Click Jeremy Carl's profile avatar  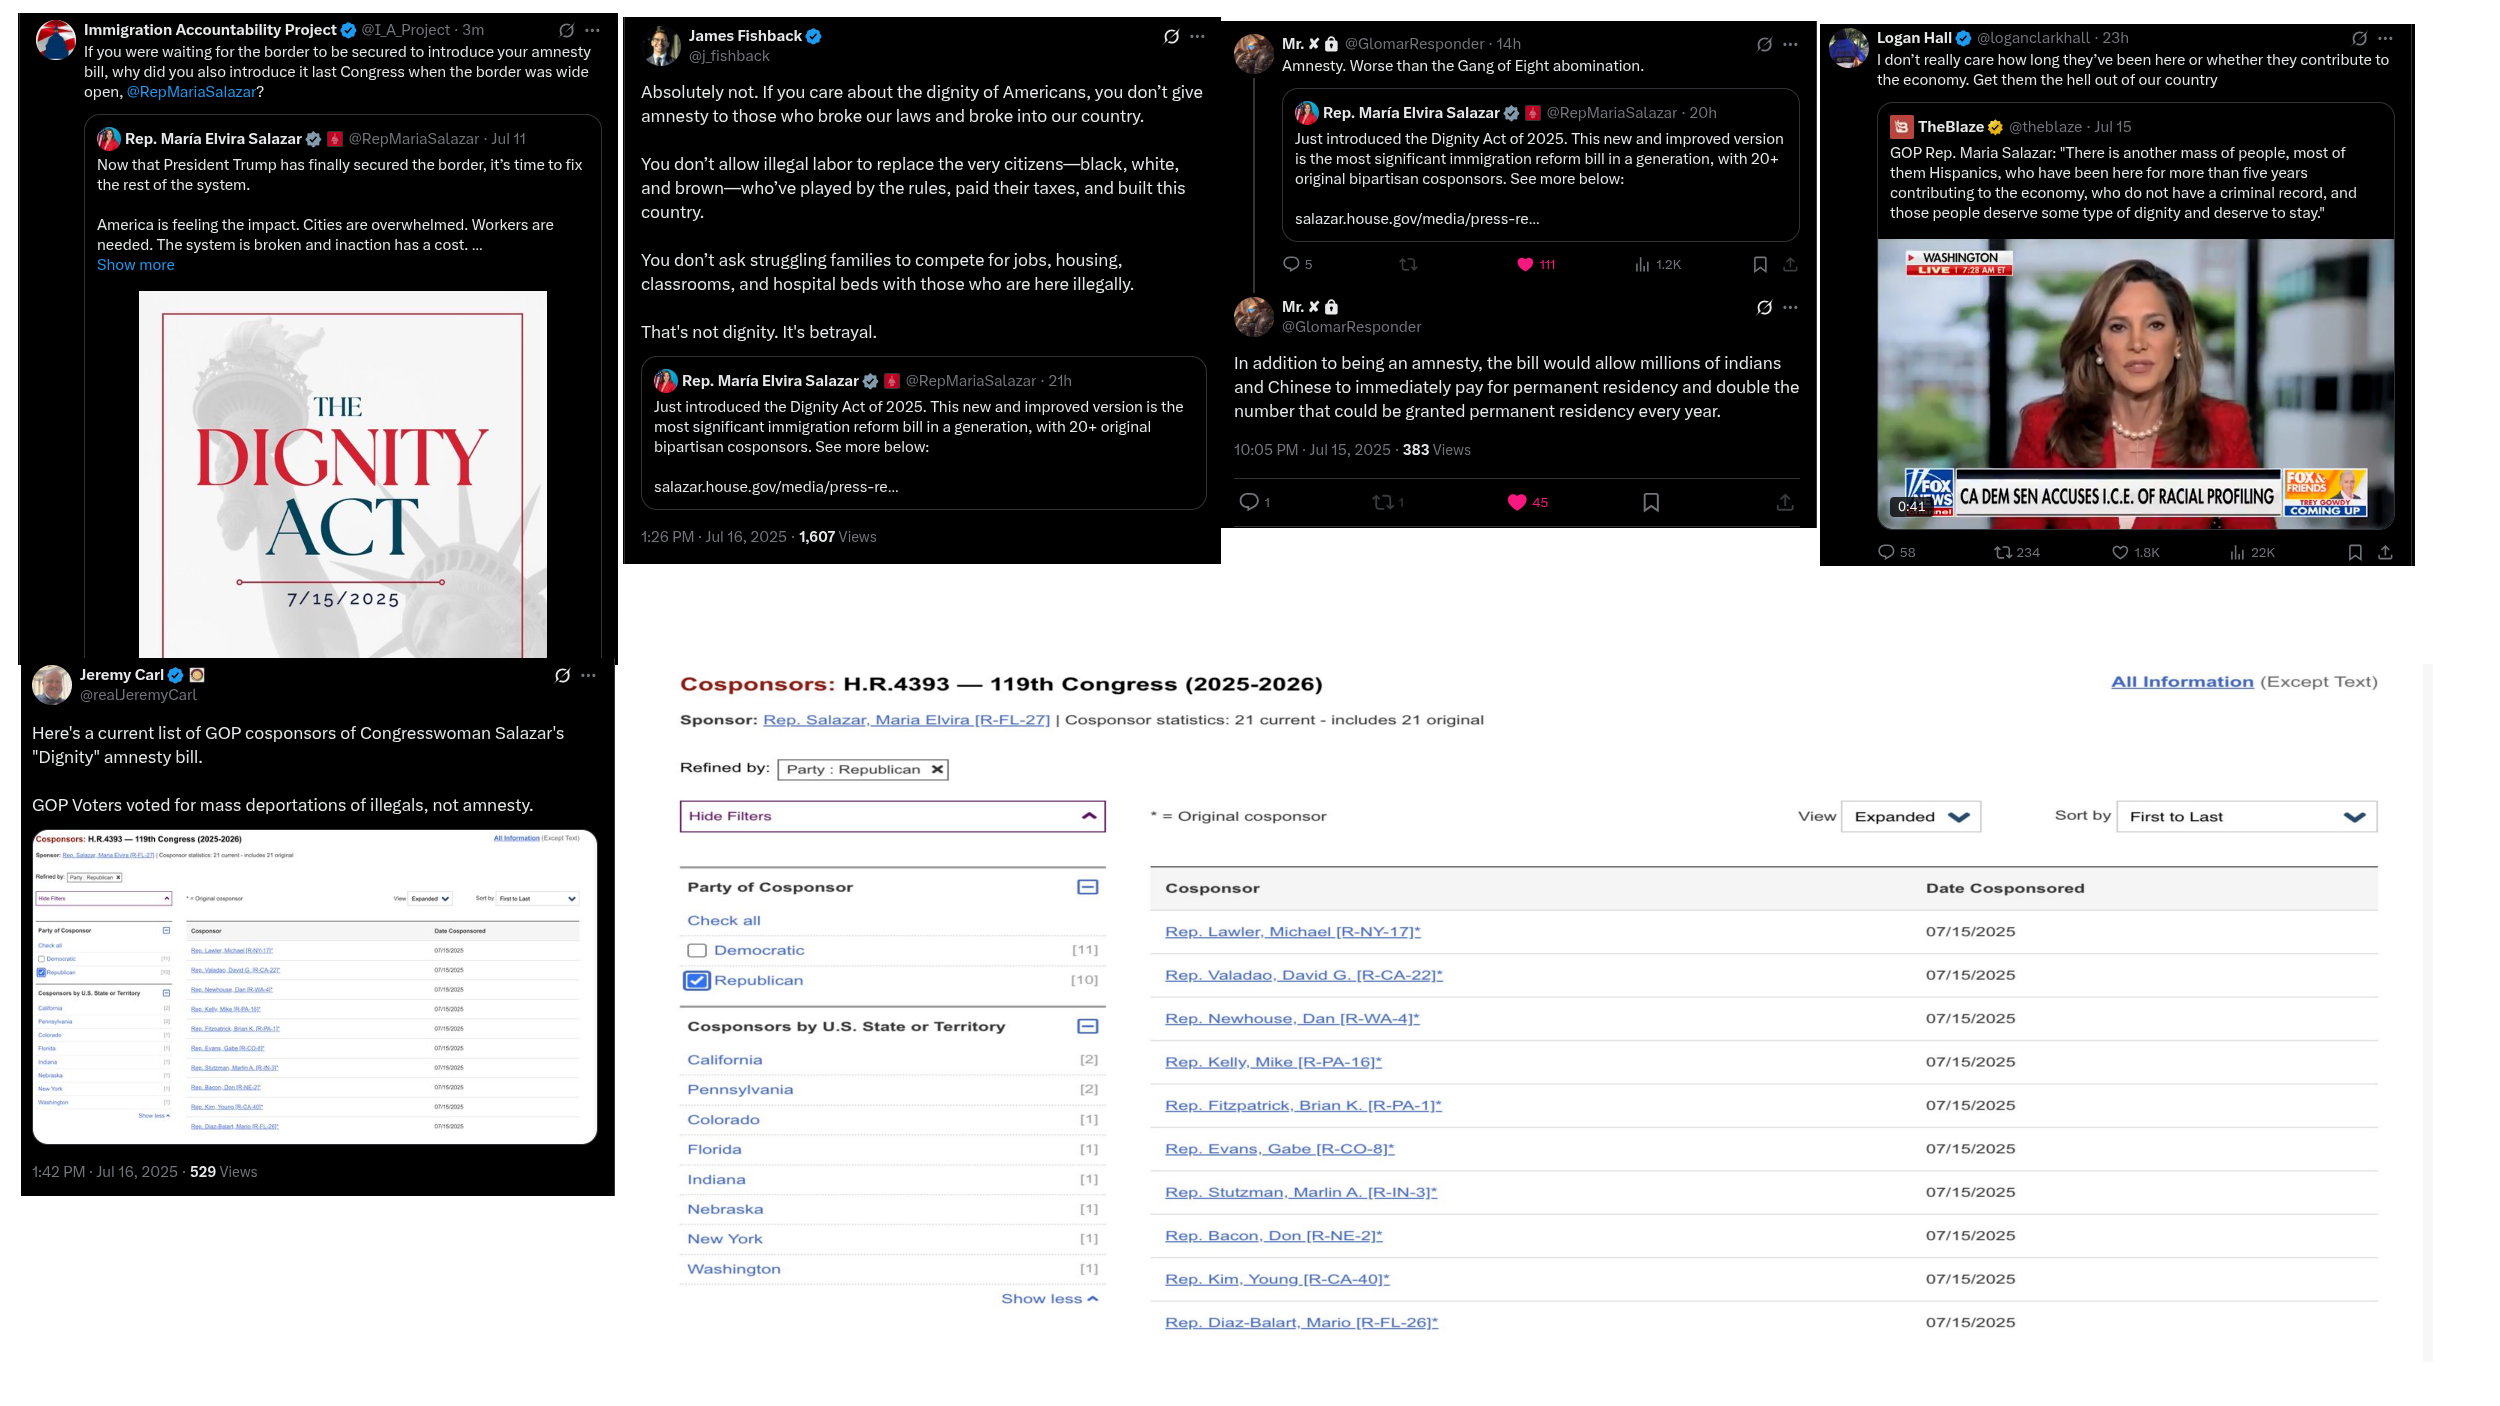[52, 685]
